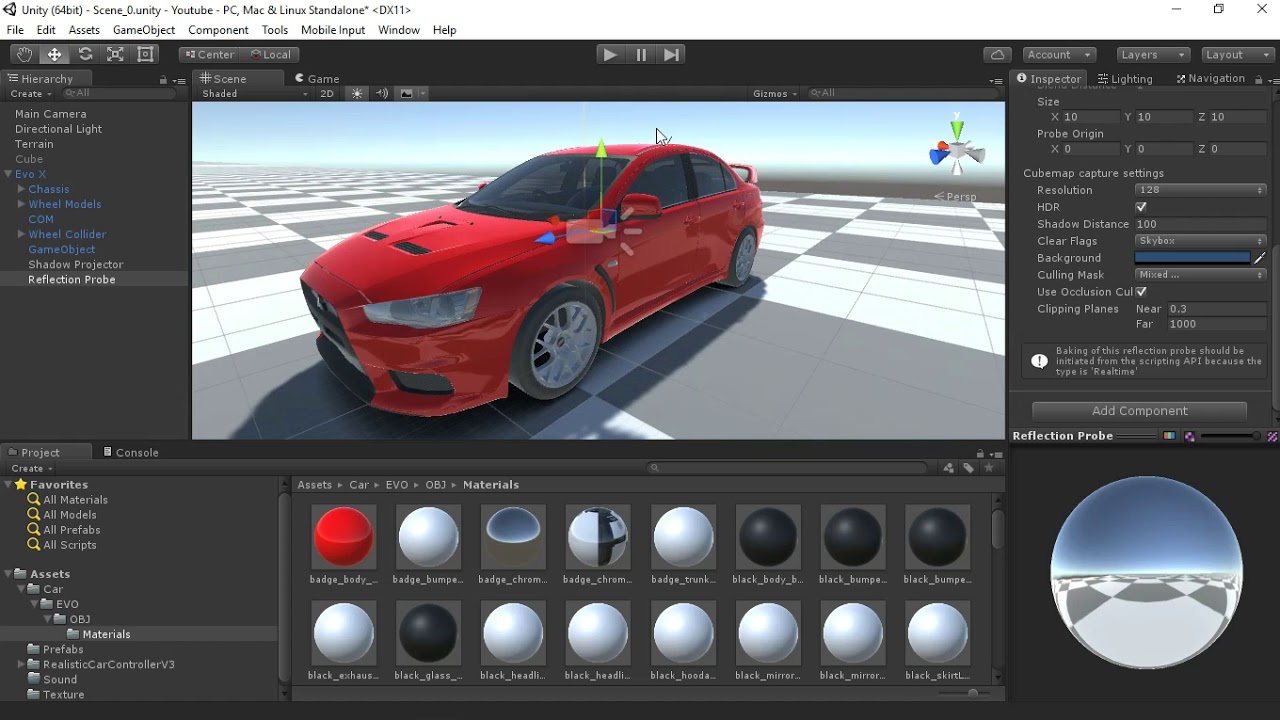
Task: Toggle scene audio speaker icon
Action: click(382, 93)
